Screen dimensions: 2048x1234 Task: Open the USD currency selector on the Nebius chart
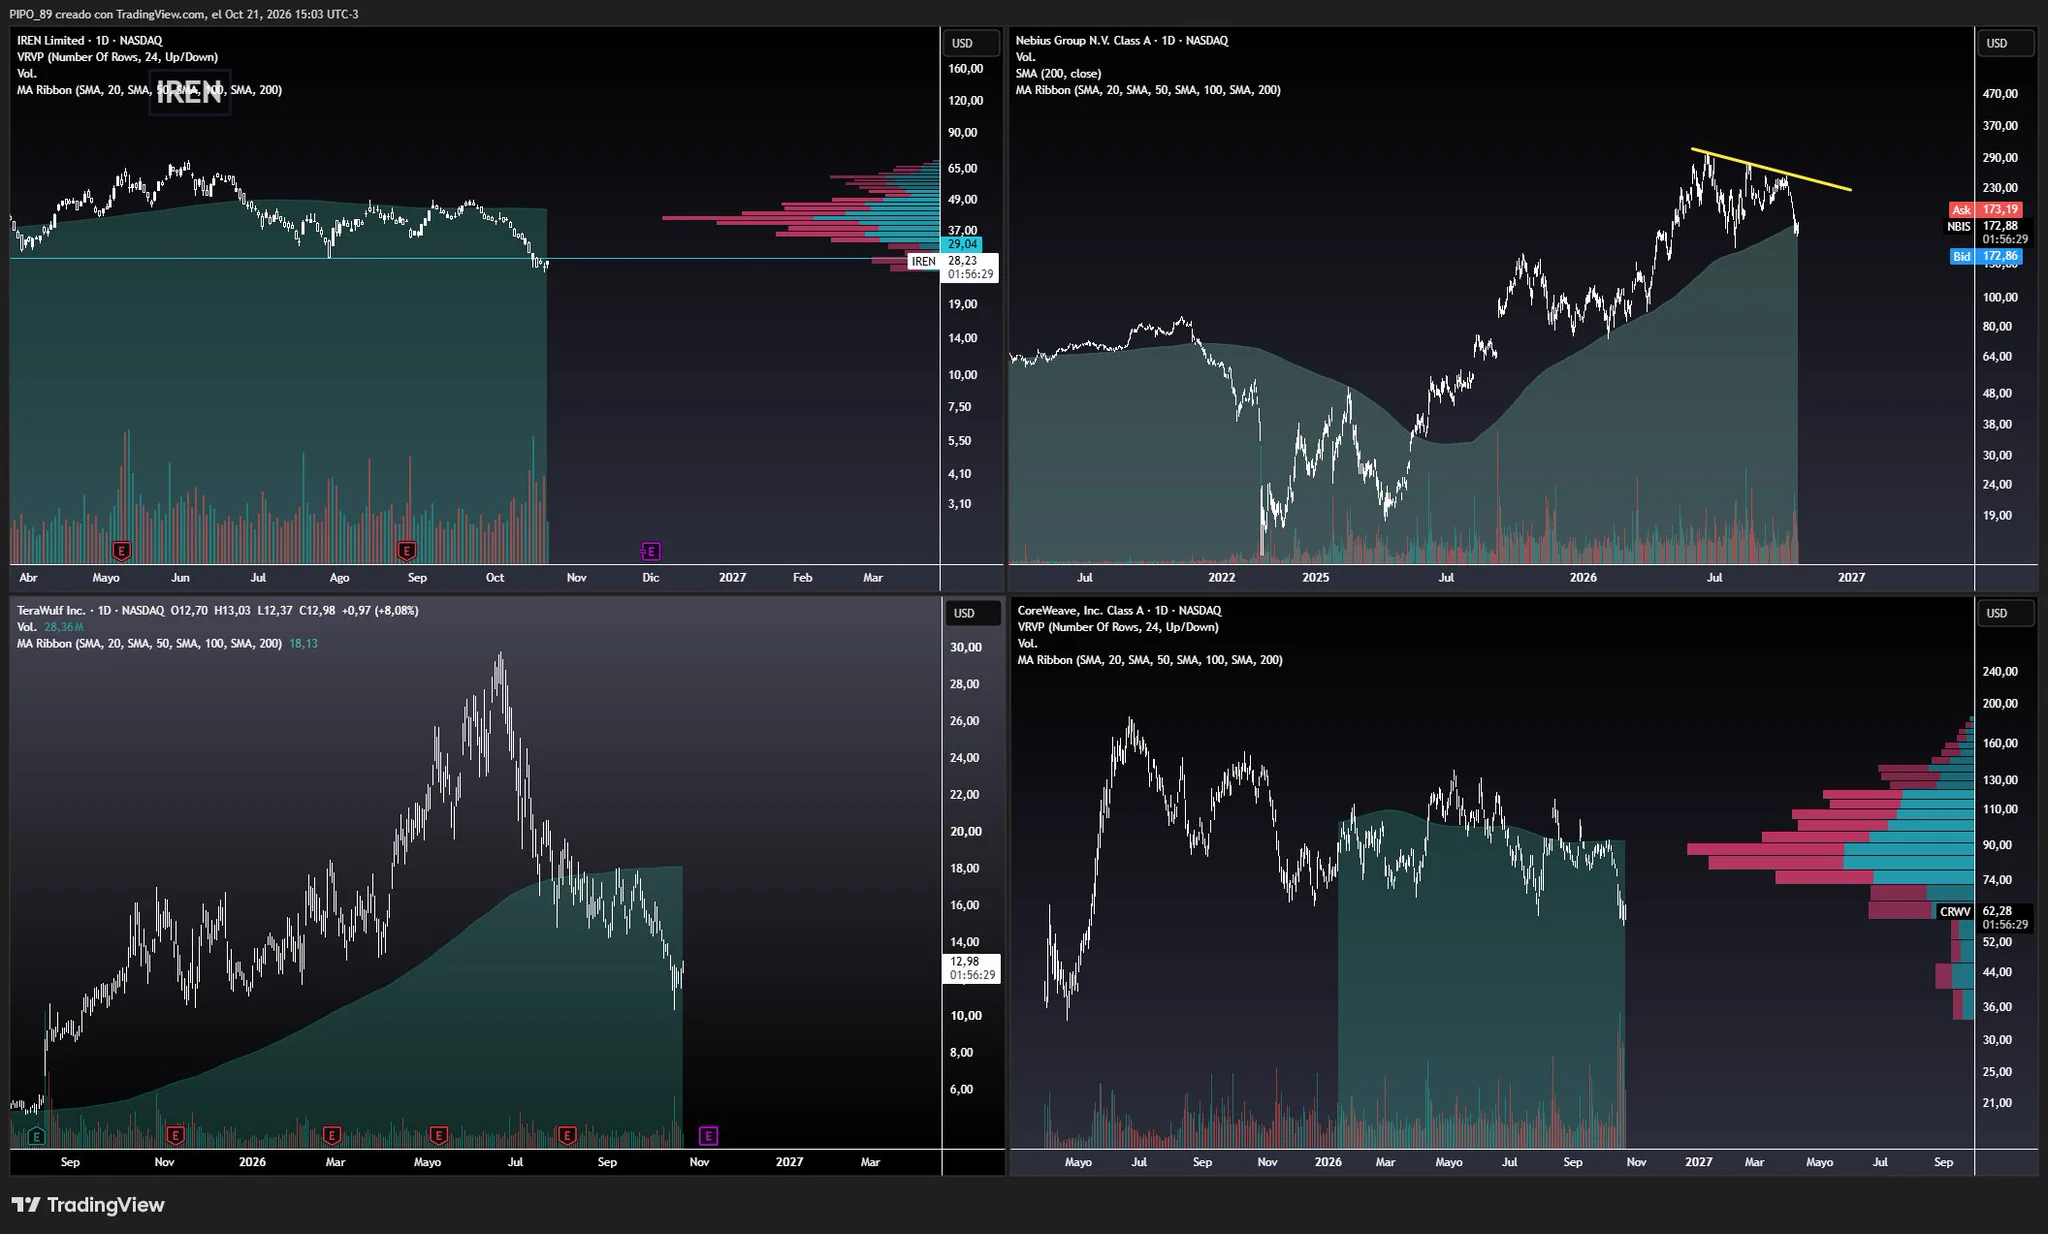pos(2005,43)
